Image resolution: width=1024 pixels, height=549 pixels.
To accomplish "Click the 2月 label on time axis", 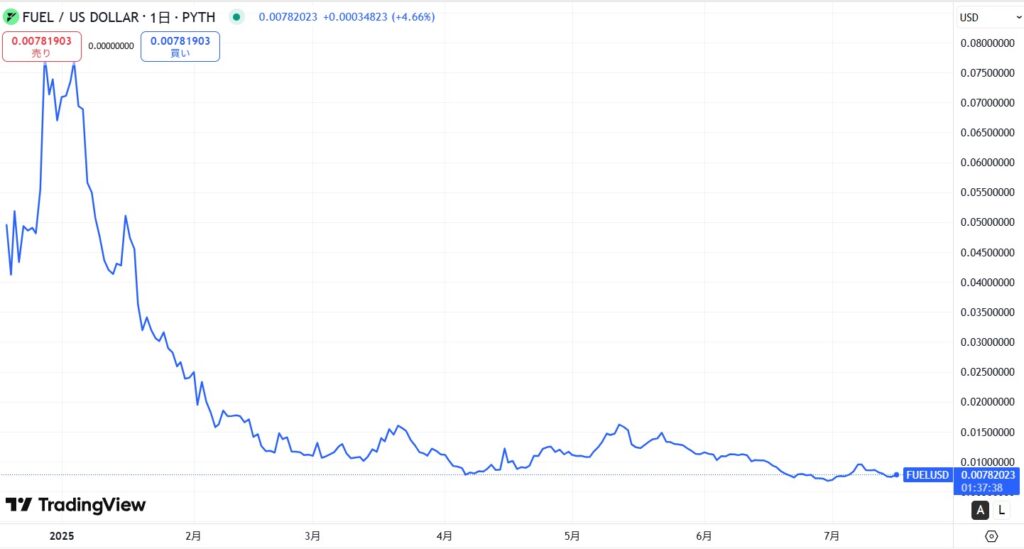I will click(x=193, y=536).
